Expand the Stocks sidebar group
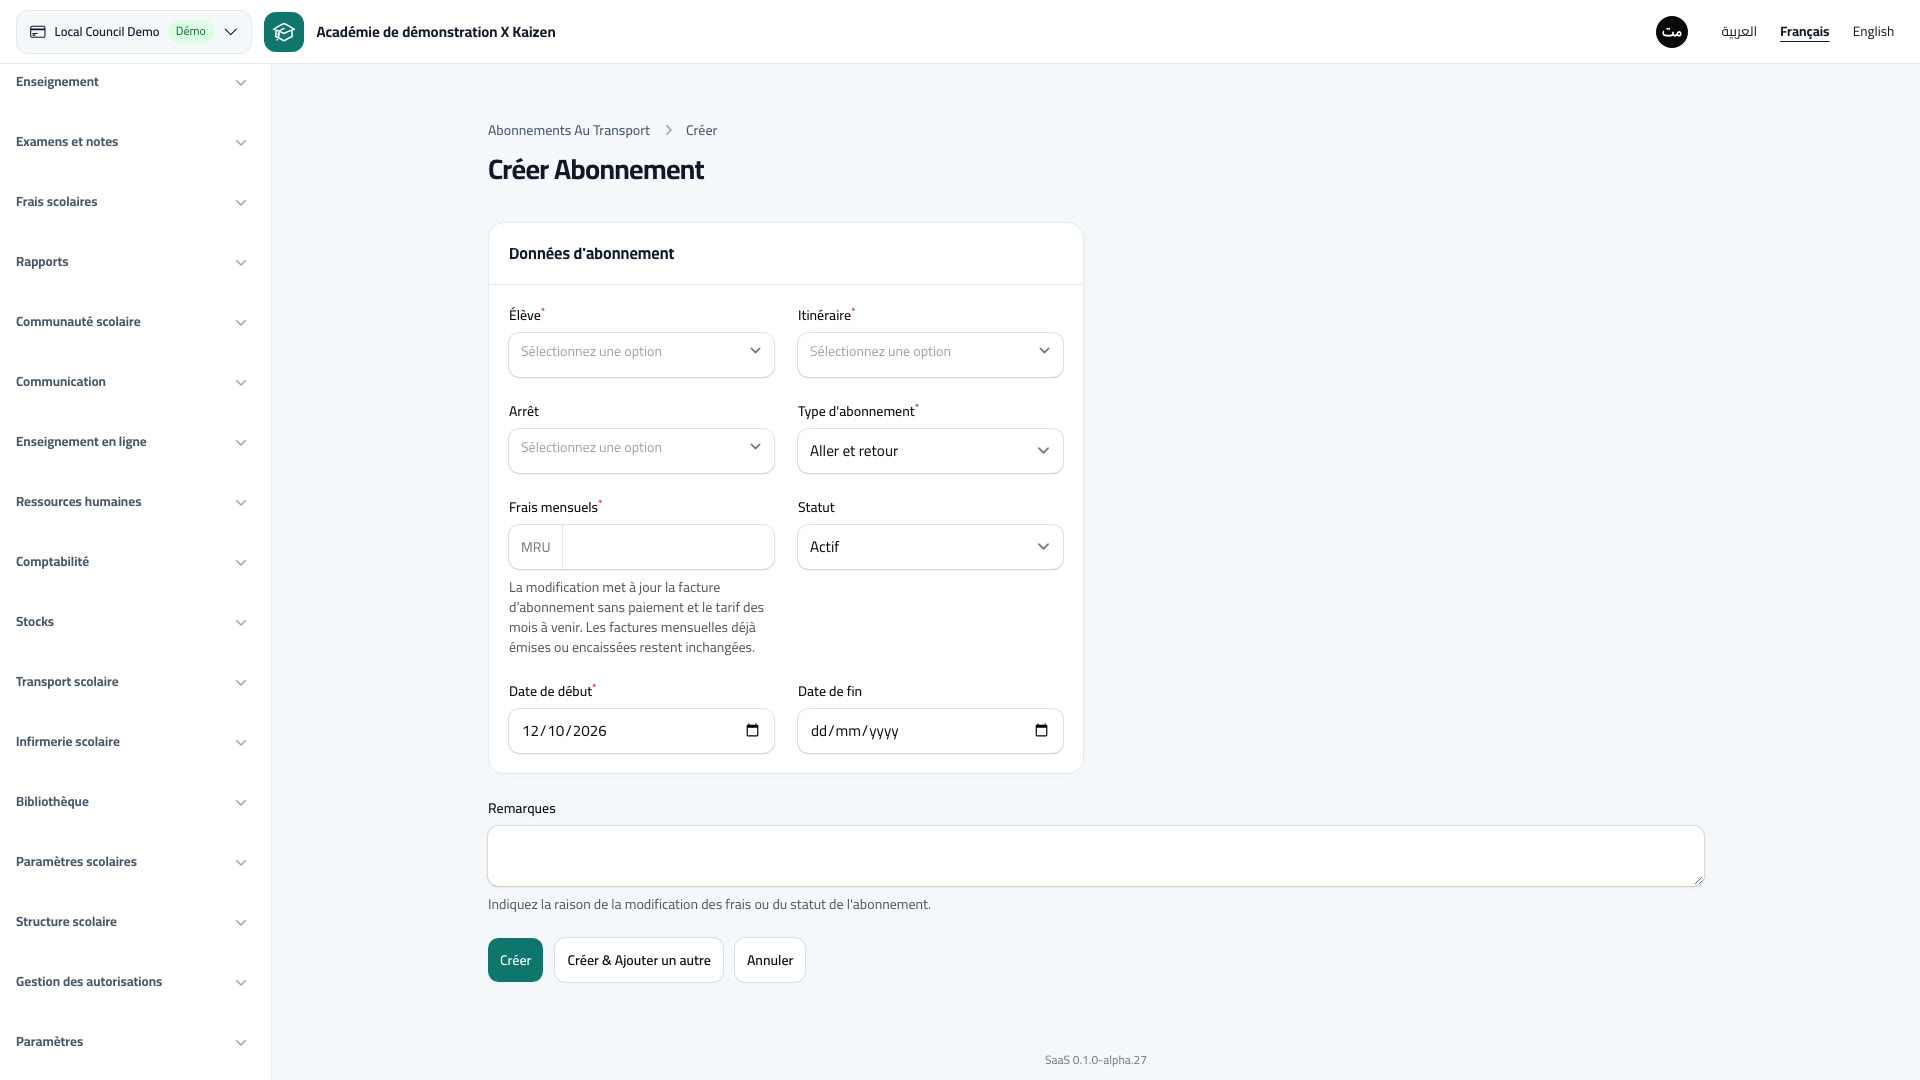 (131, 622)
